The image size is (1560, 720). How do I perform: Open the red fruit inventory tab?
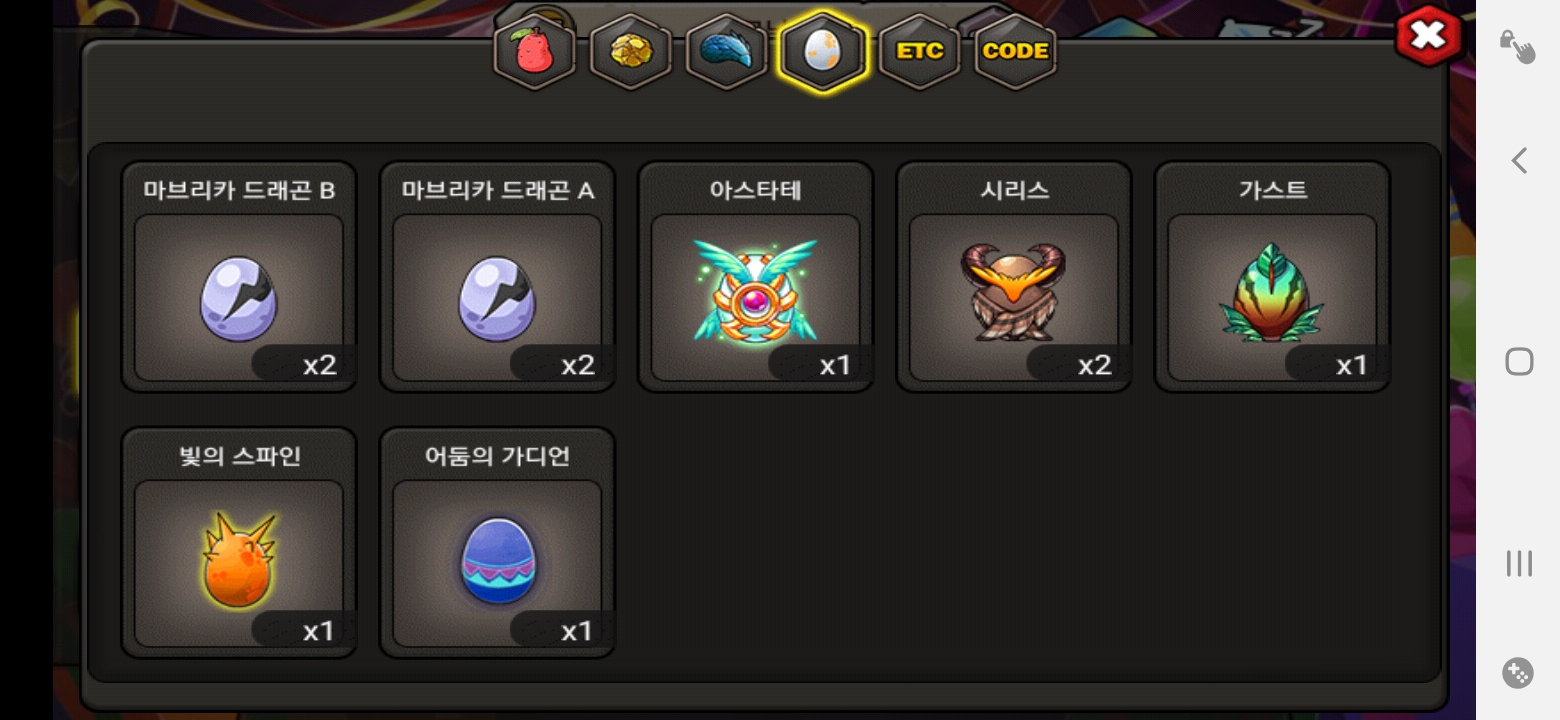(x=535, y=51)
